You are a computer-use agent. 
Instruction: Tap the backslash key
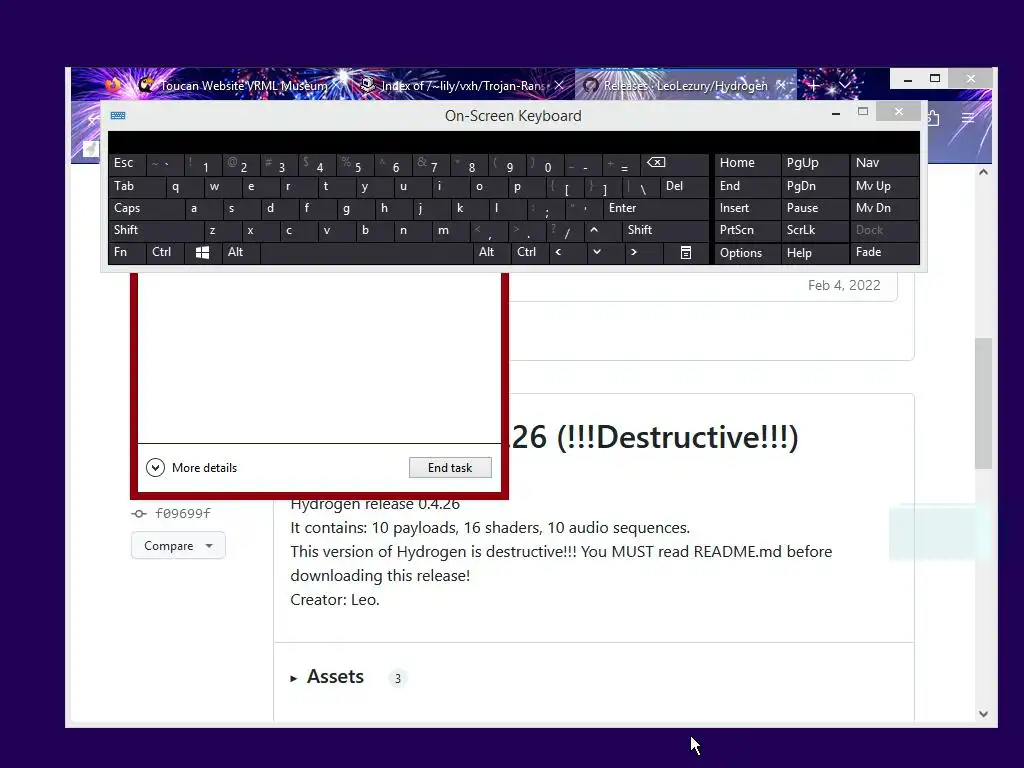(x=643, y=188)
